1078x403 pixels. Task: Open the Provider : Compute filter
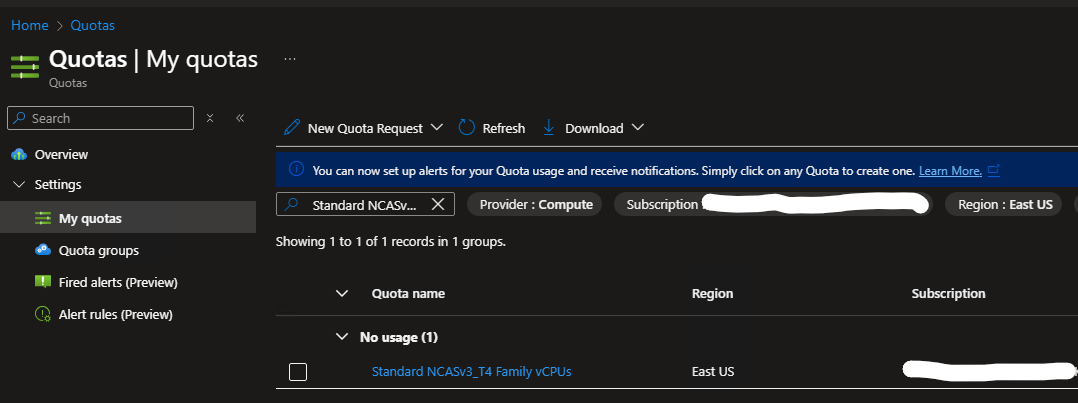[535, 204]
